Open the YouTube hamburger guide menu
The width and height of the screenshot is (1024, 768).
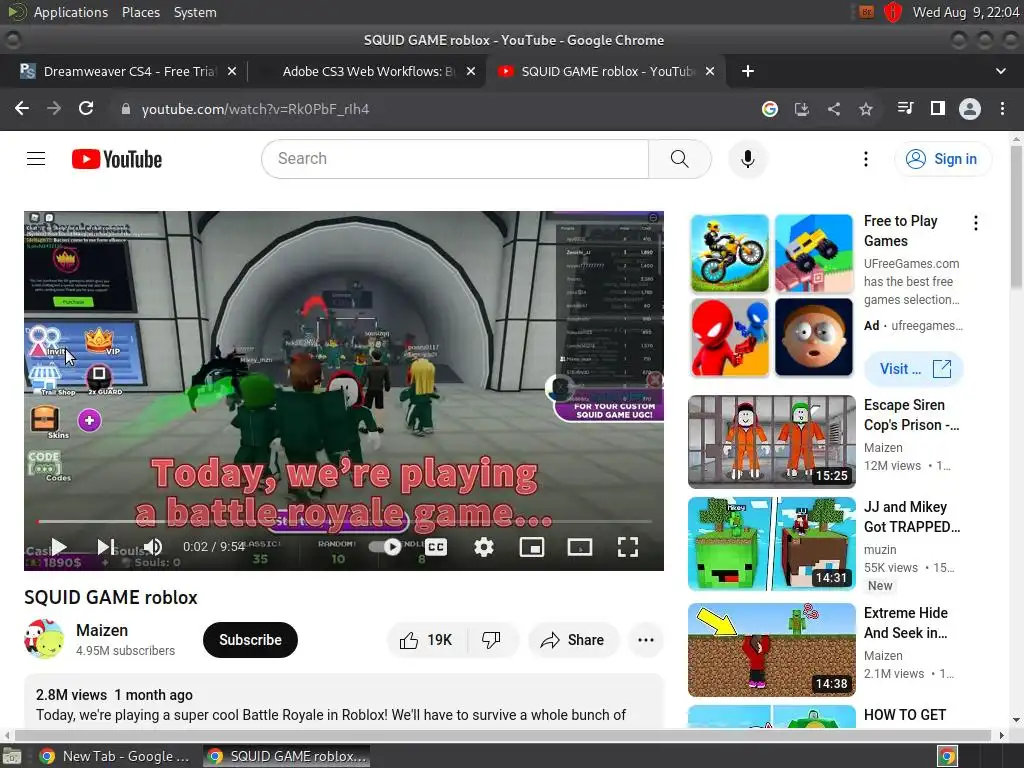pyautogui.click(x=36, y=159)
